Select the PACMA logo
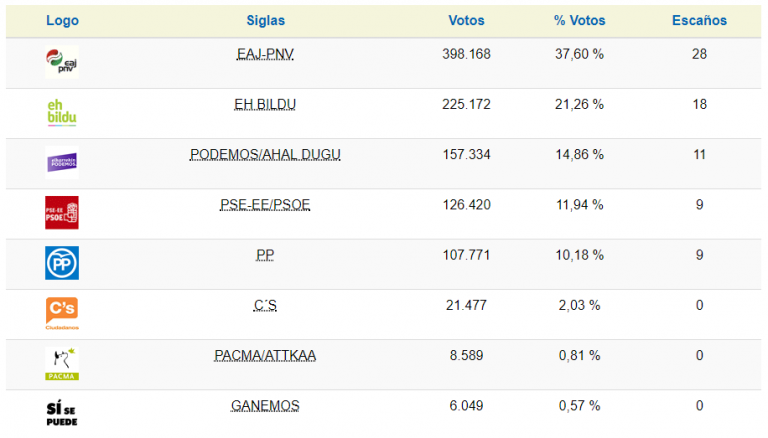Viewport: 768px width, 438px height. coord(62,364)
